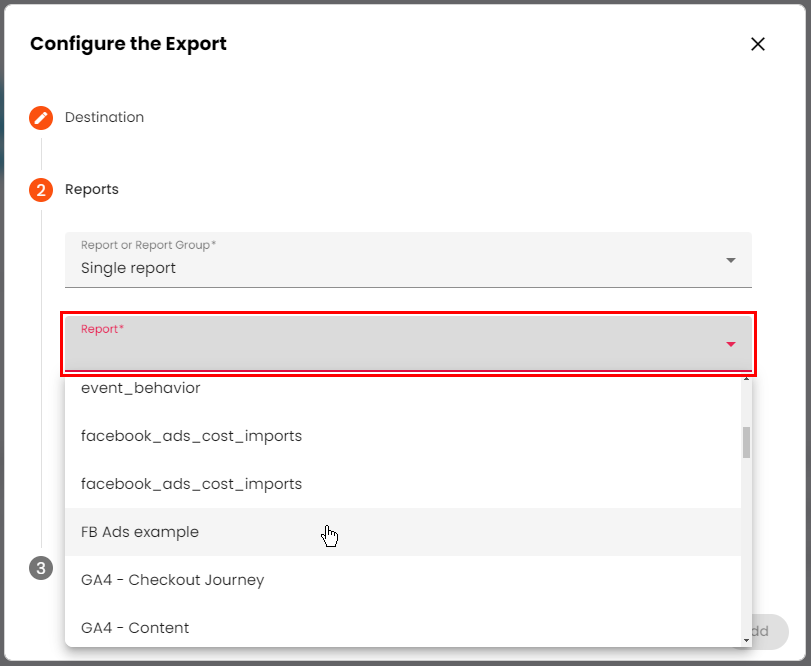The height and width of the screenshot is (666, 811).
Task: Click the list scrollbar down arrow
Action: click(x=746, y=640)
